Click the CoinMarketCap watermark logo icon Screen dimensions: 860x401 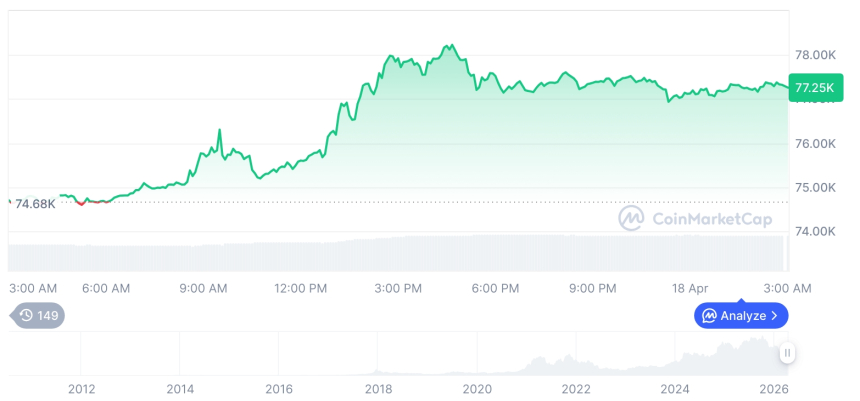coord(631,218)
